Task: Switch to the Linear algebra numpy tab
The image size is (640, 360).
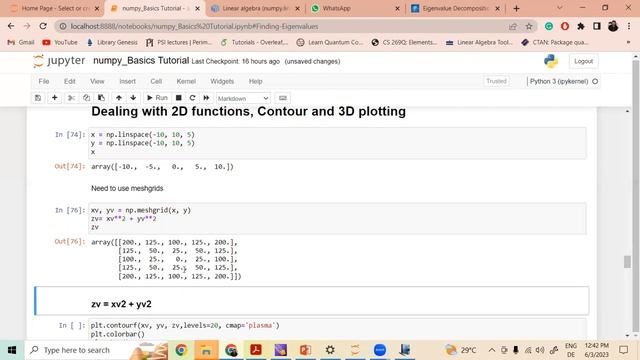Action: [x=256, y=8]
